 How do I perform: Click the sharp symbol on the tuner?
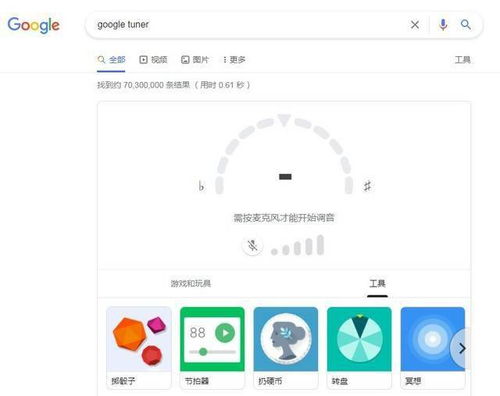coord(367,186)
